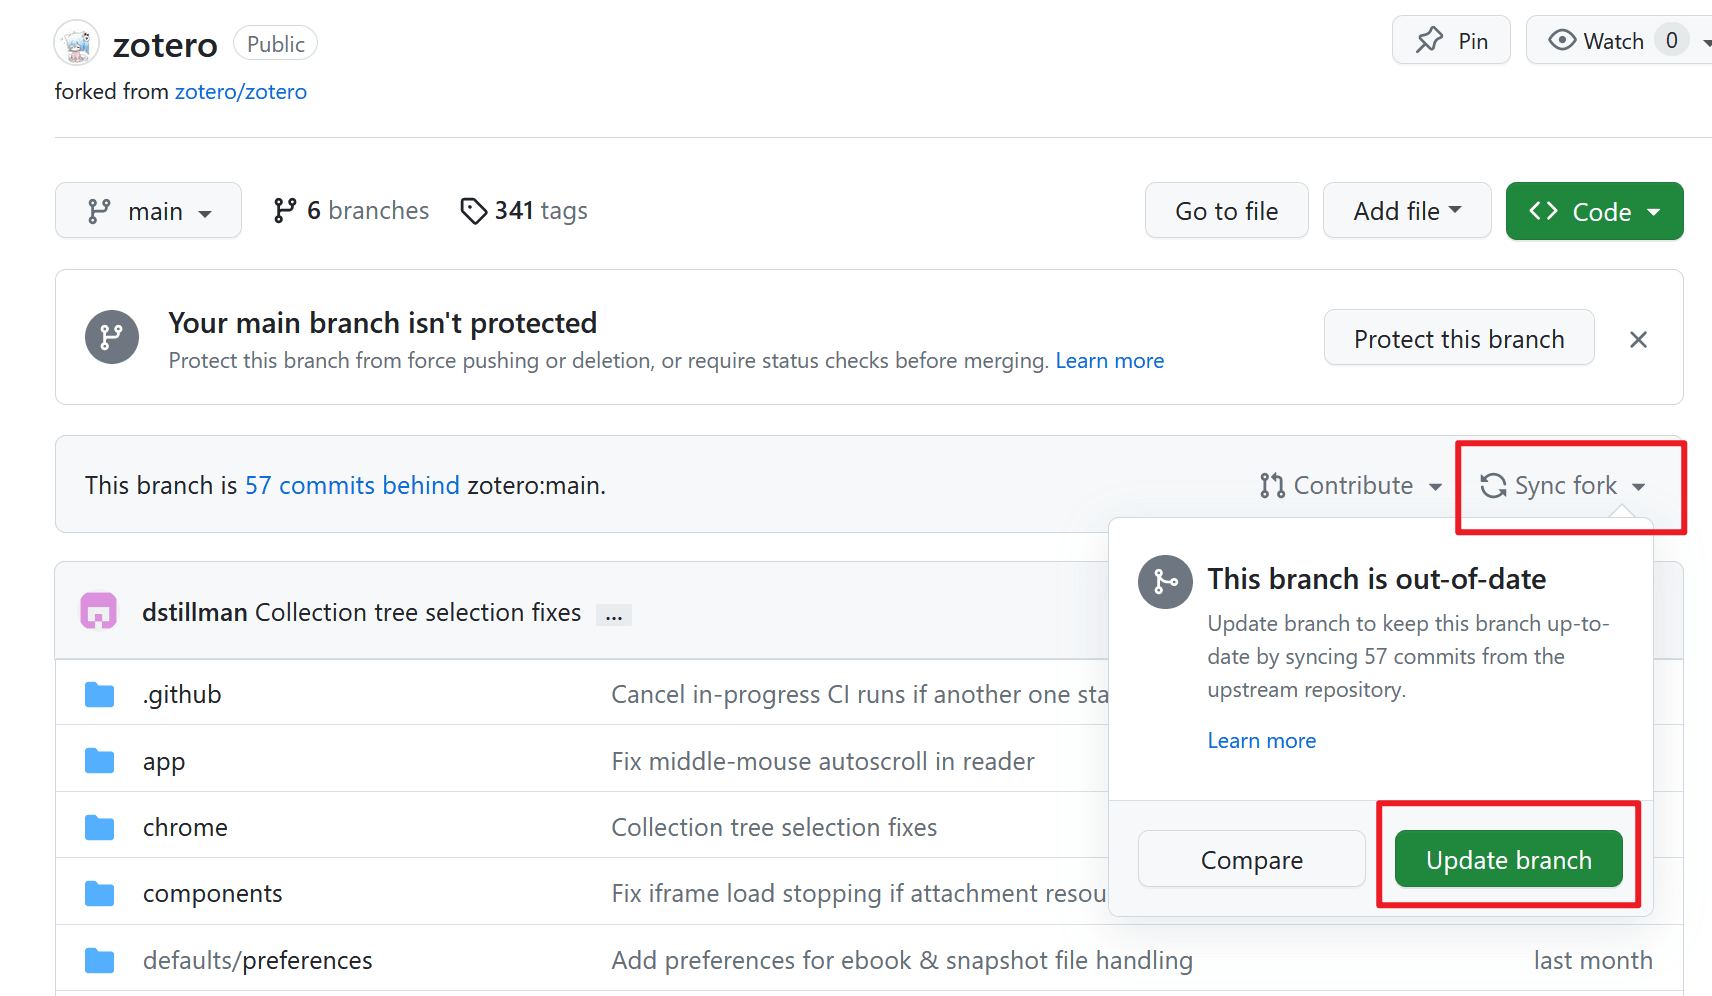Click the Compare button
Viewport: 1712px width, 996px height.
[1251, 860]
